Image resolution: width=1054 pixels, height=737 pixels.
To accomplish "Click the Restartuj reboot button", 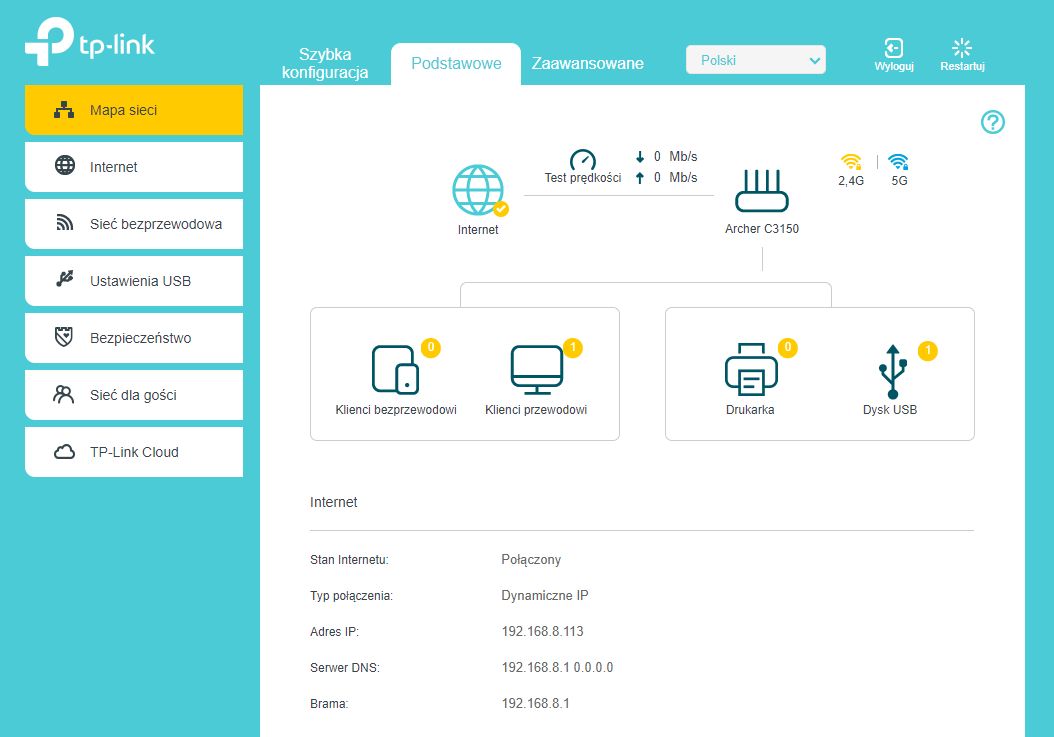I will coord(962,54).
